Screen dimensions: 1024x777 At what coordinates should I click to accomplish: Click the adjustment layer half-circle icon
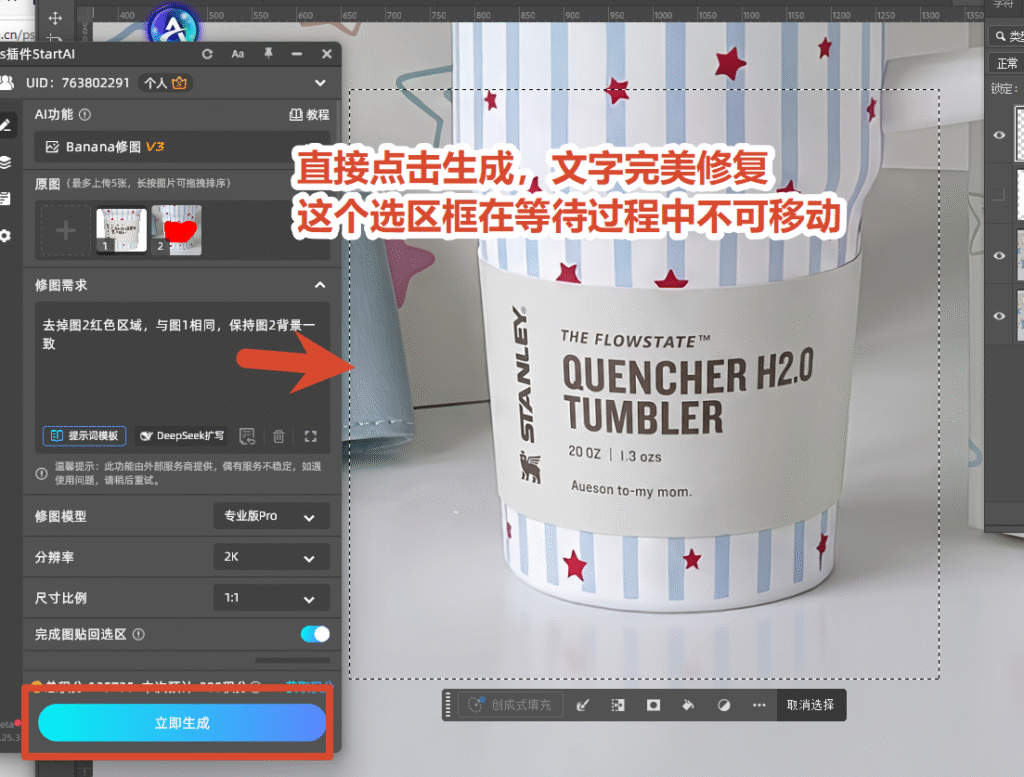[724, 705]
